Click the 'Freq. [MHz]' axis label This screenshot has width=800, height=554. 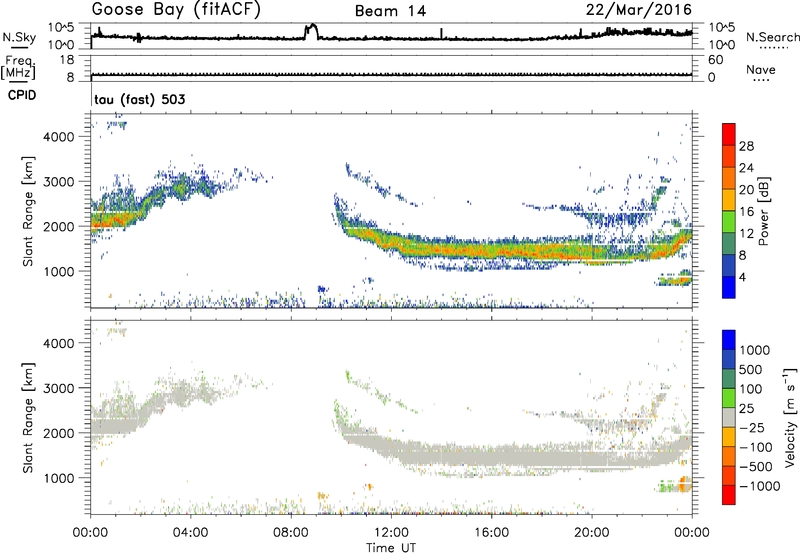pyautogui.click(x=18, y=68)
